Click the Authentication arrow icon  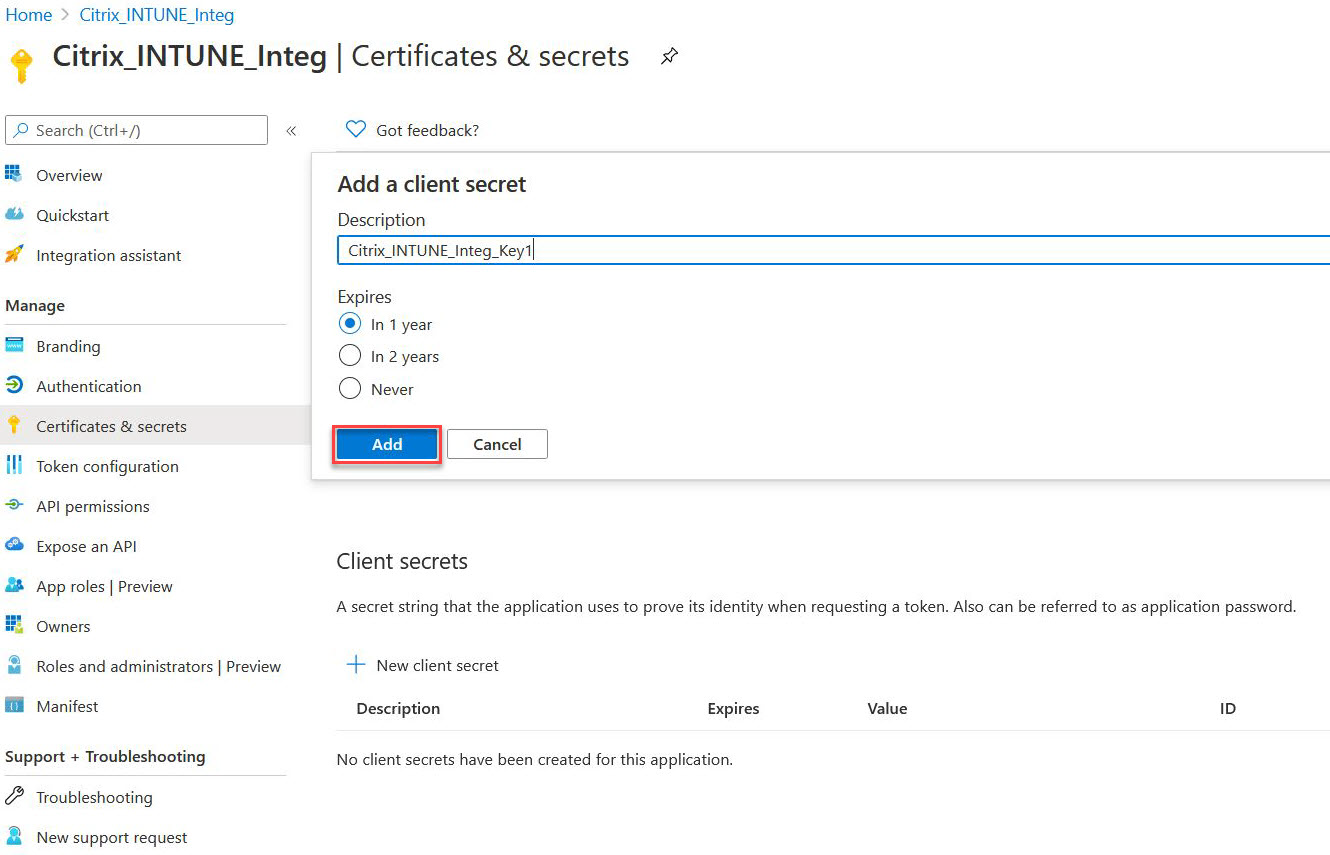pos(14,386)
